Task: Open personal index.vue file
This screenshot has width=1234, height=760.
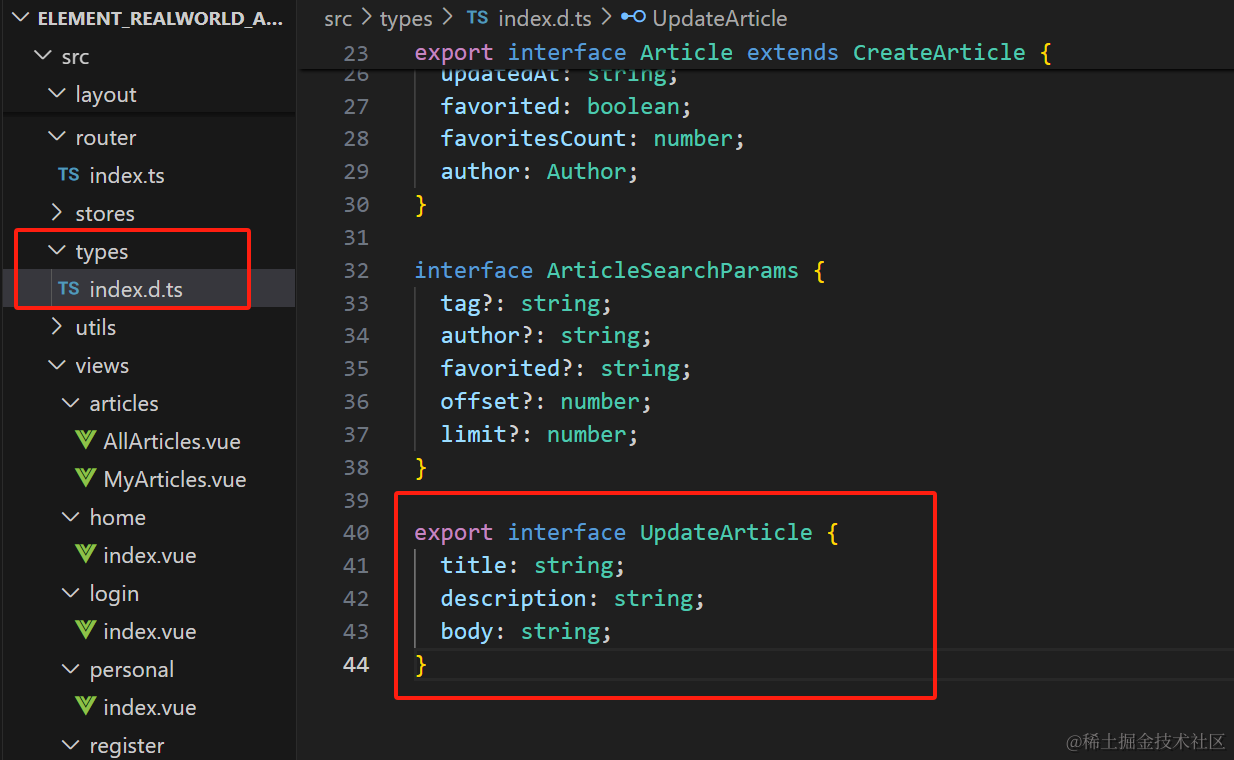Action: [149, 707]
